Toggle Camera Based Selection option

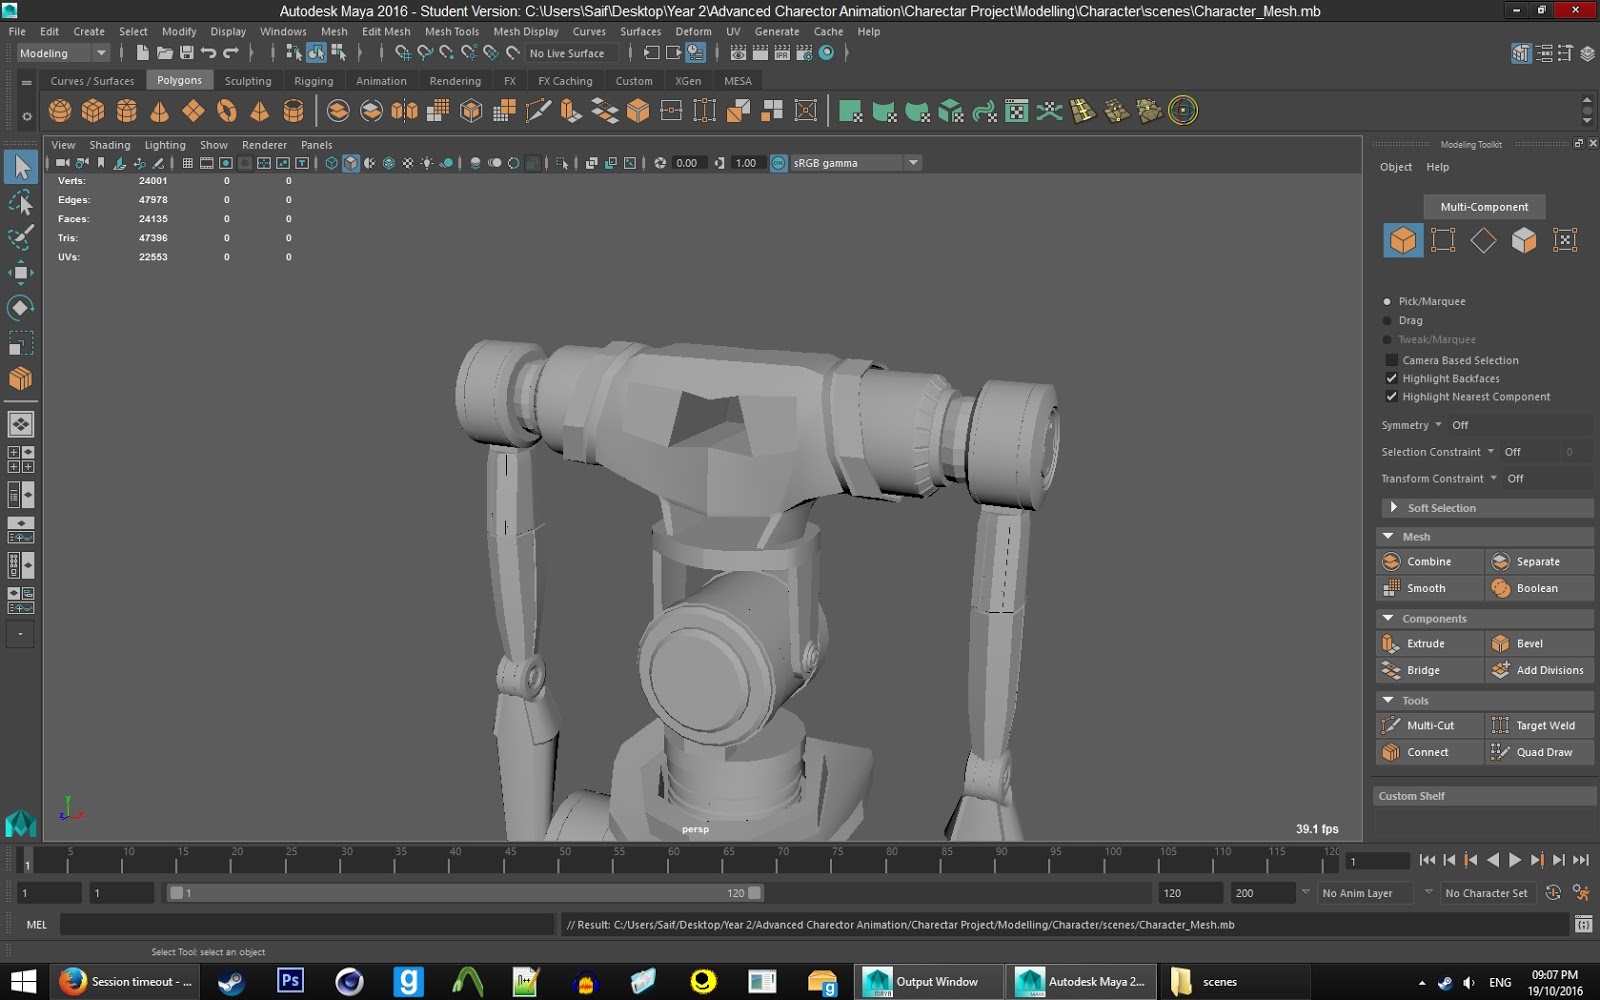[x=1392, y=360]
